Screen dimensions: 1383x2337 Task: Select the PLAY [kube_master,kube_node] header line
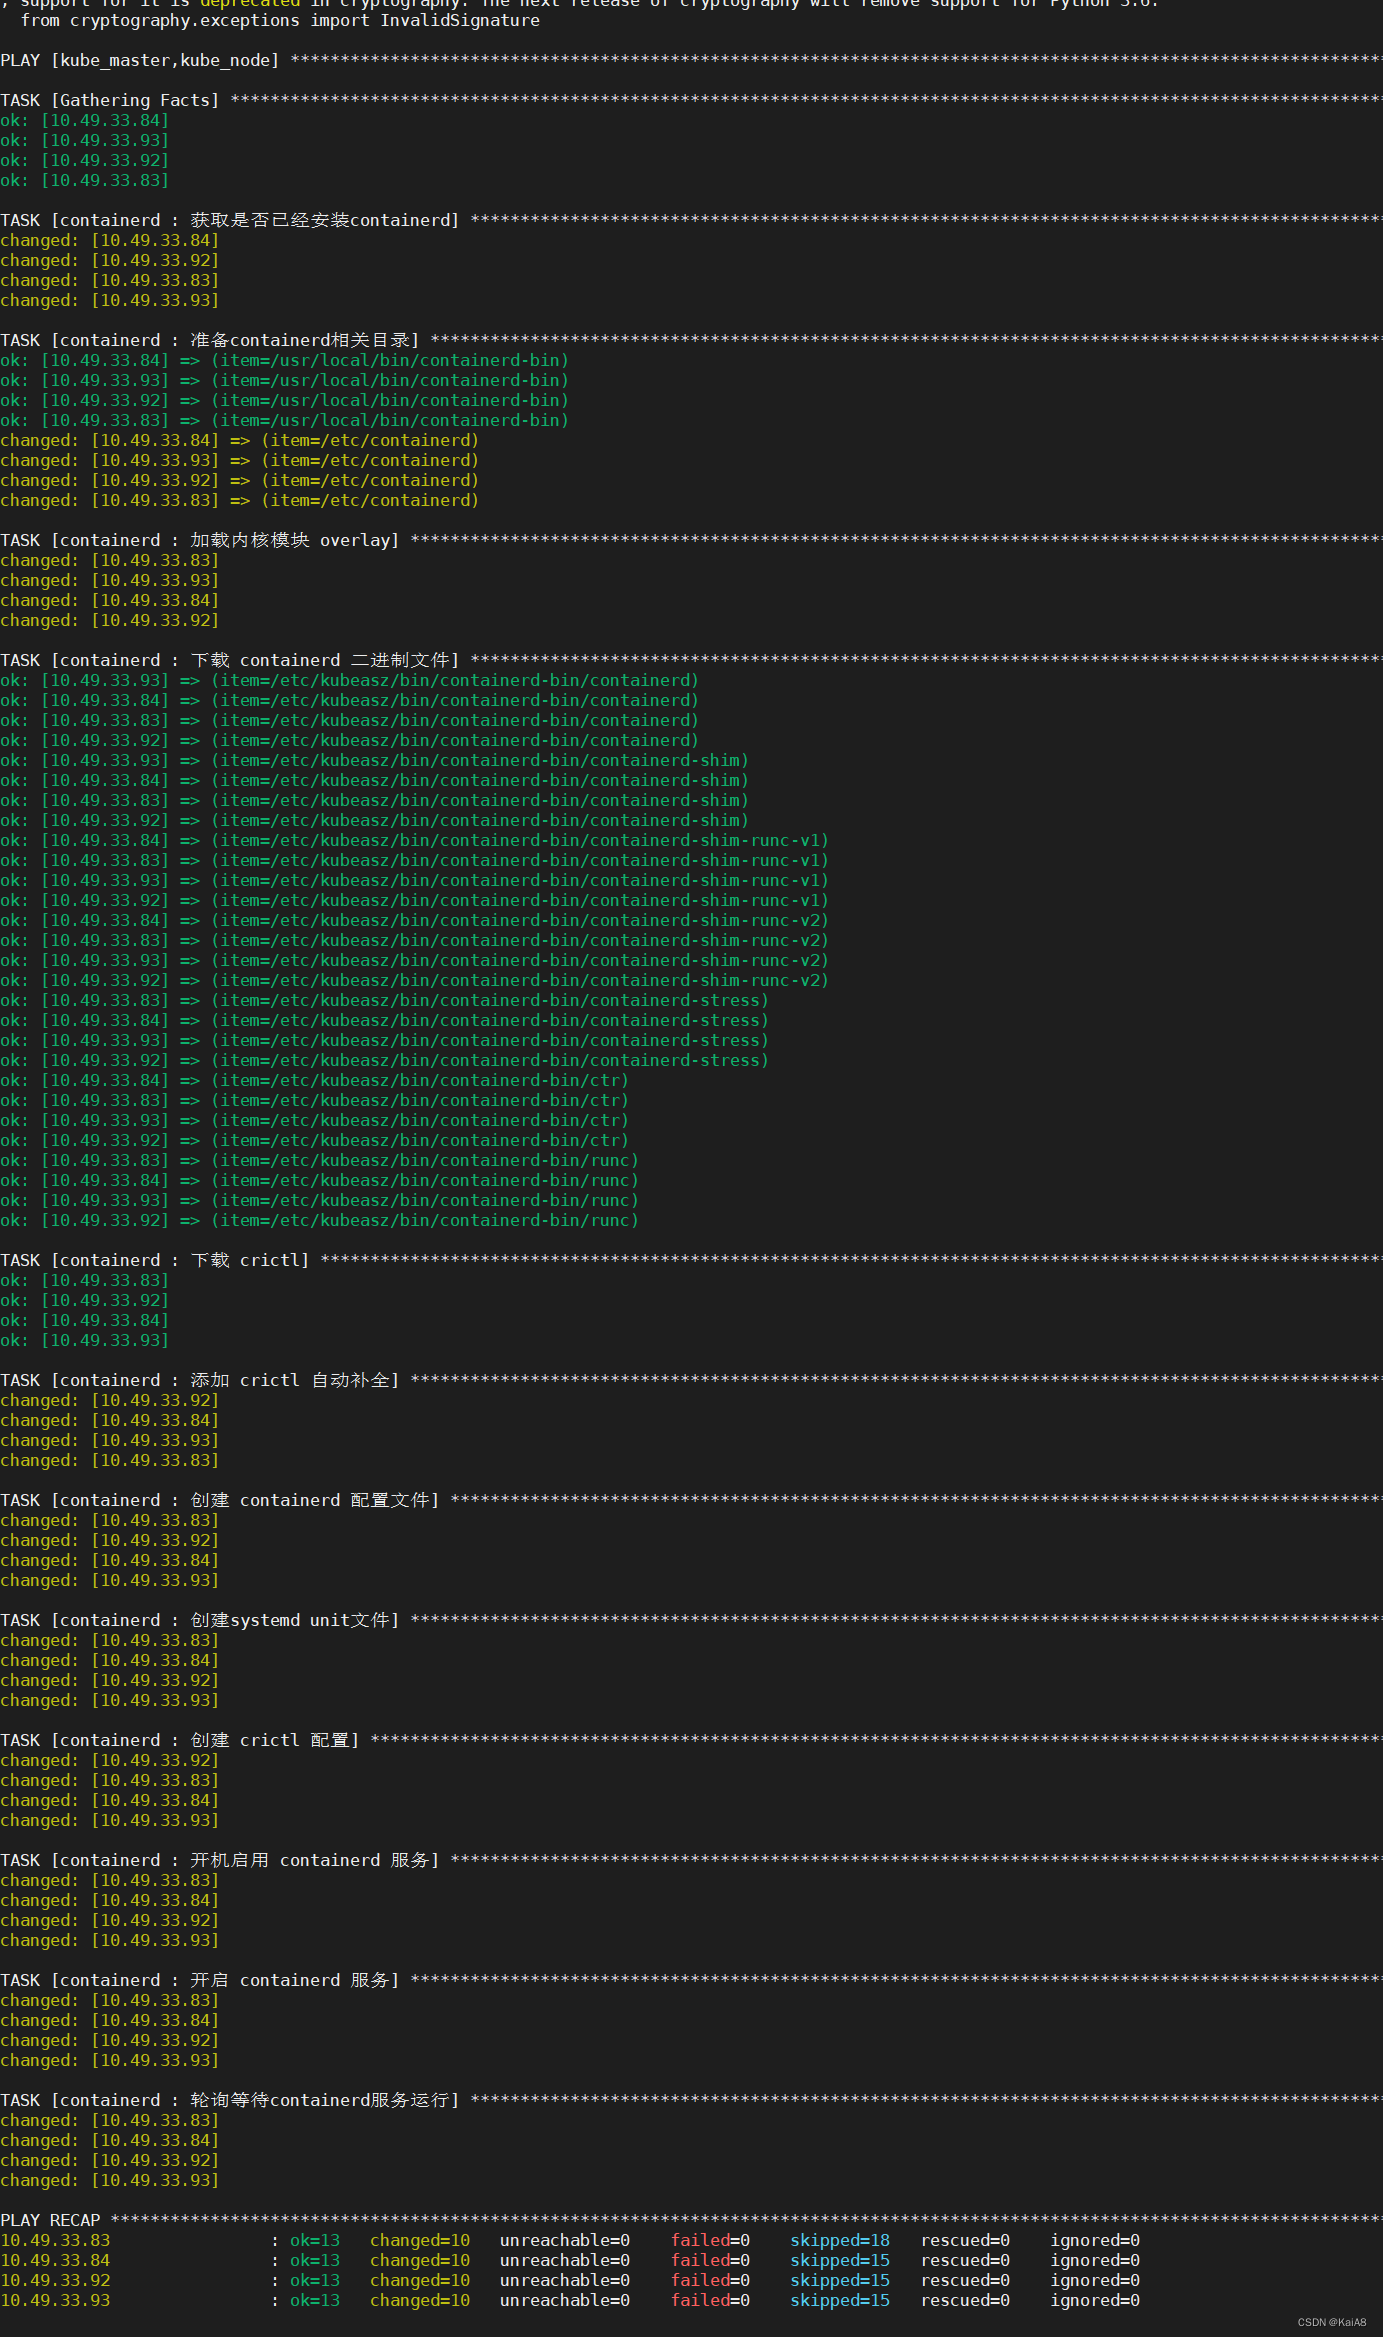(691, 60)
